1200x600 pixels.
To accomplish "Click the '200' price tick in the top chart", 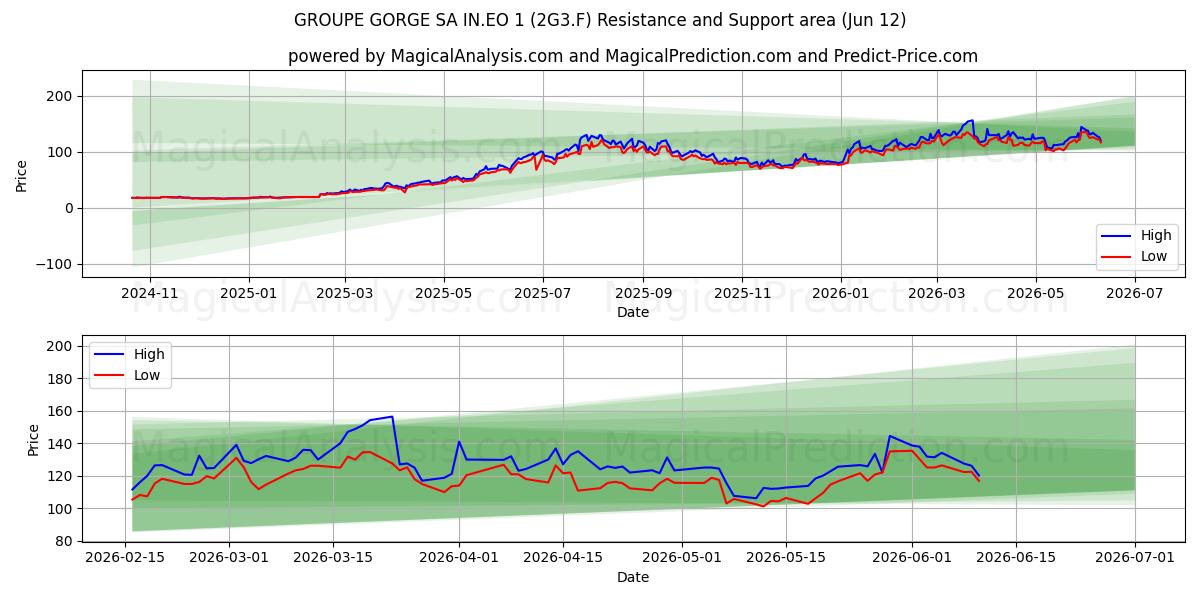I will pyautogui.click(x=61, y=96).
